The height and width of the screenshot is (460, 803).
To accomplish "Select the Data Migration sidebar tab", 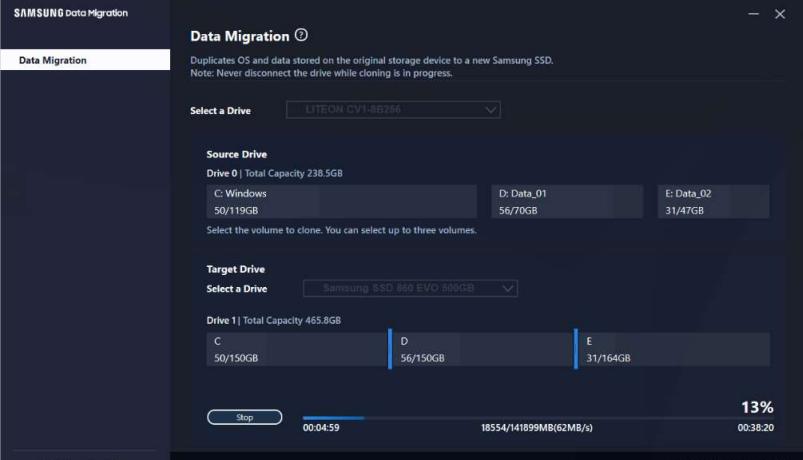I will point(85,60).
